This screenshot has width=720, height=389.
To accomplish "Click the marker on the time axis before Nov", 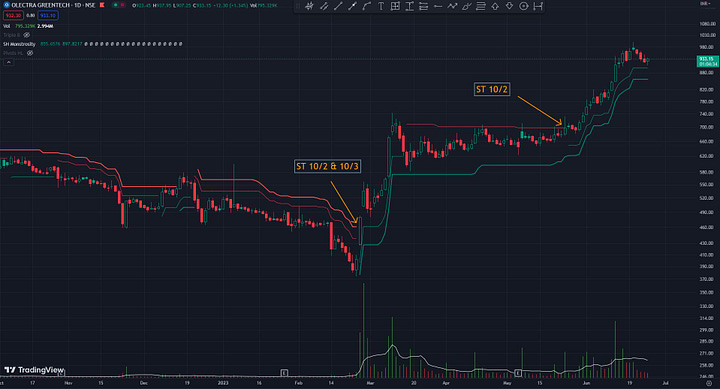I will 61,373.
